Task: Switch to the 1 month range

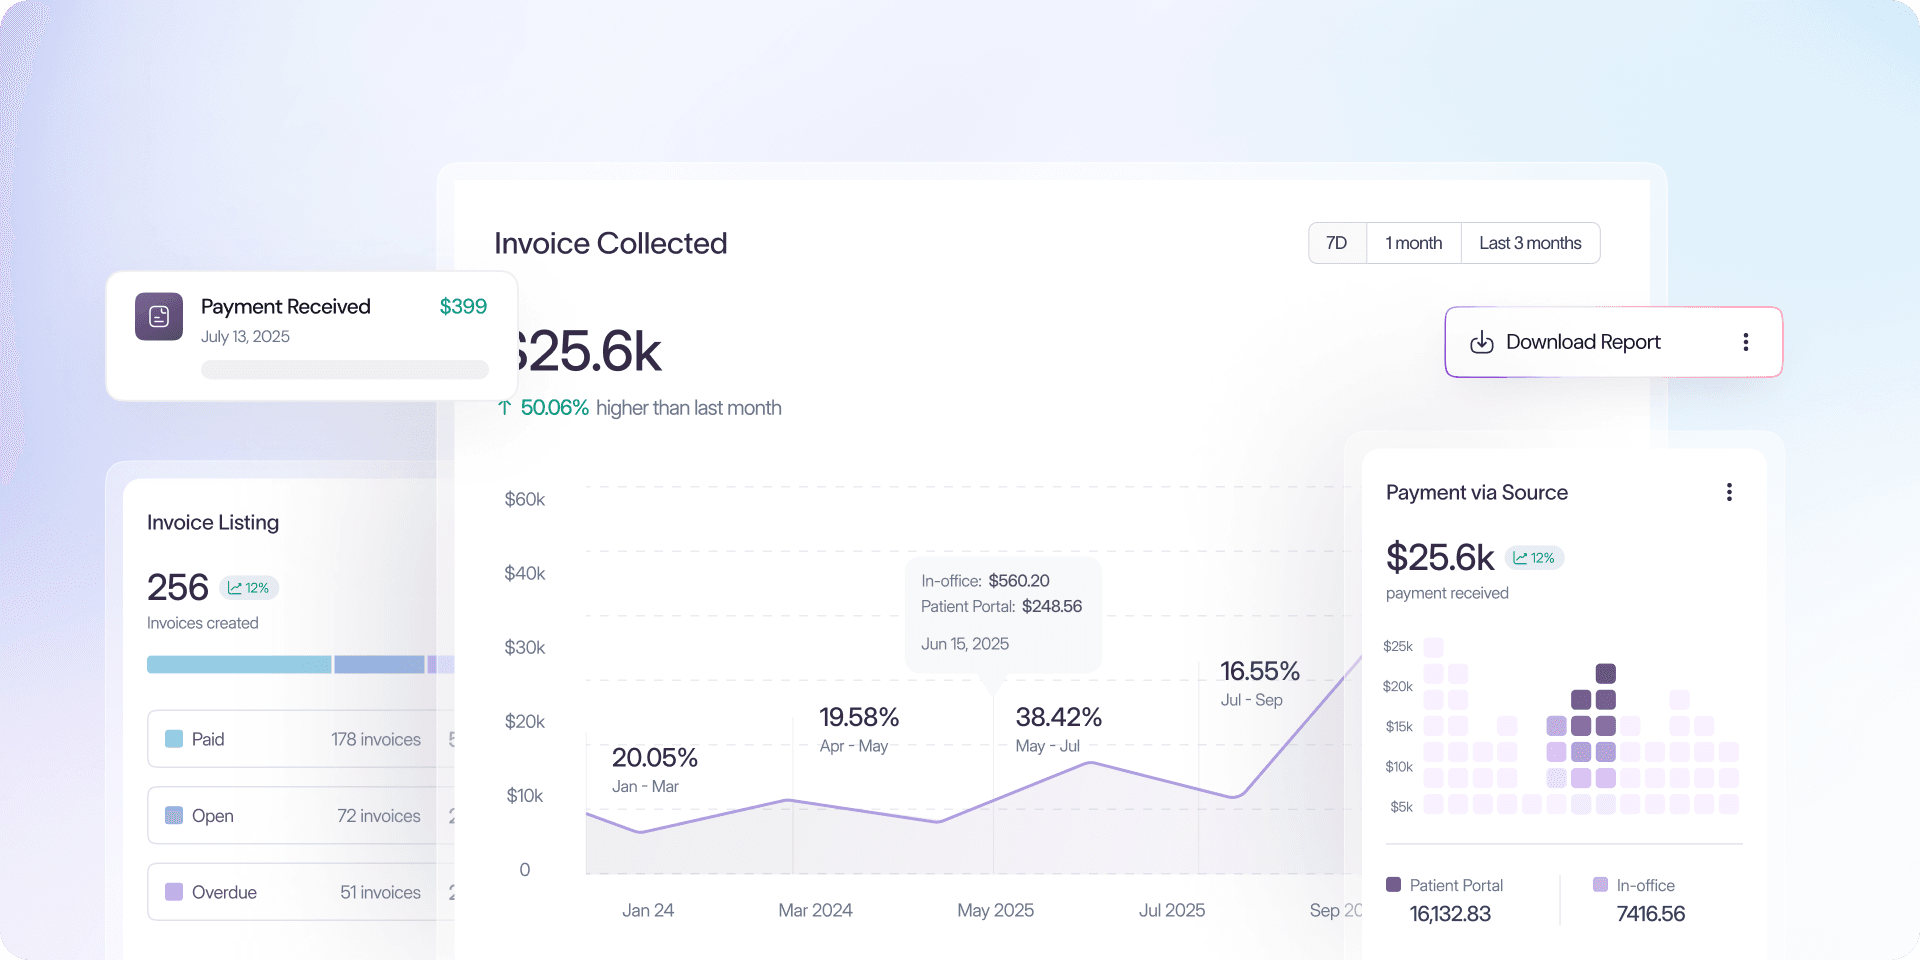Action: (1413, 243)
